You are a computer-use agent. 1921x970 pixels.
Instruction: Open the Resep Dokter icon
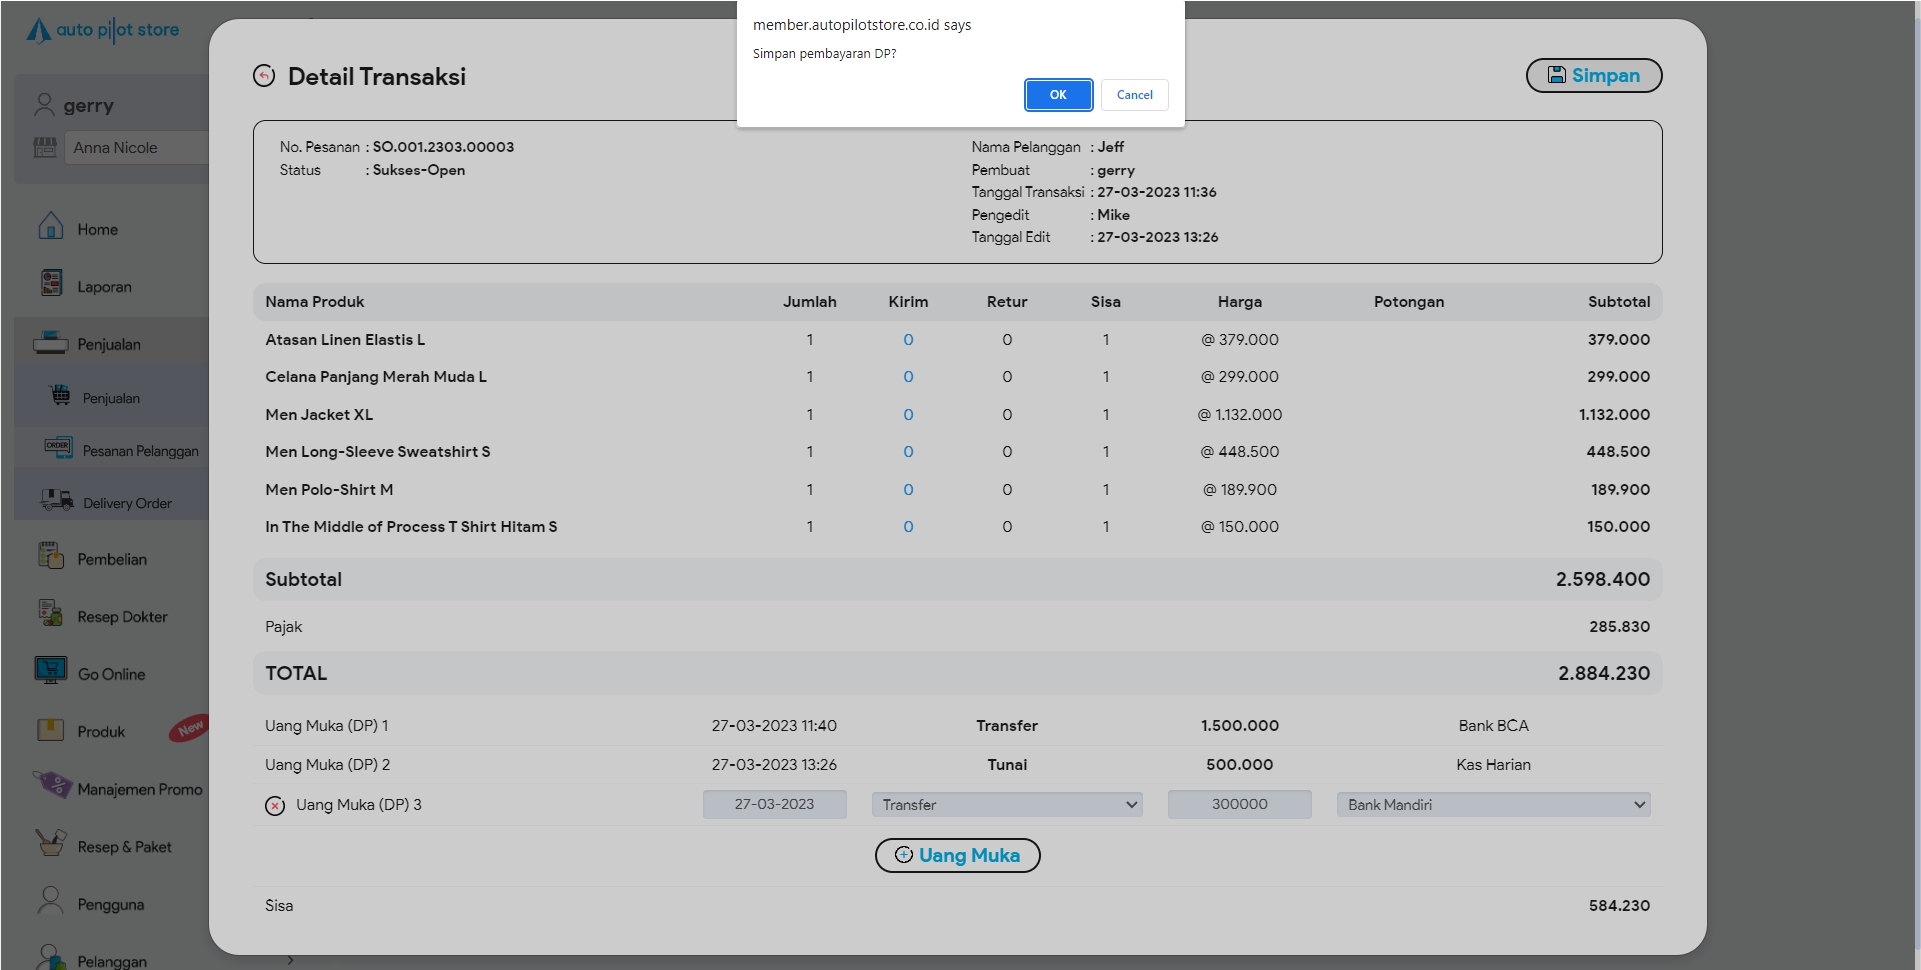point(51,613)
